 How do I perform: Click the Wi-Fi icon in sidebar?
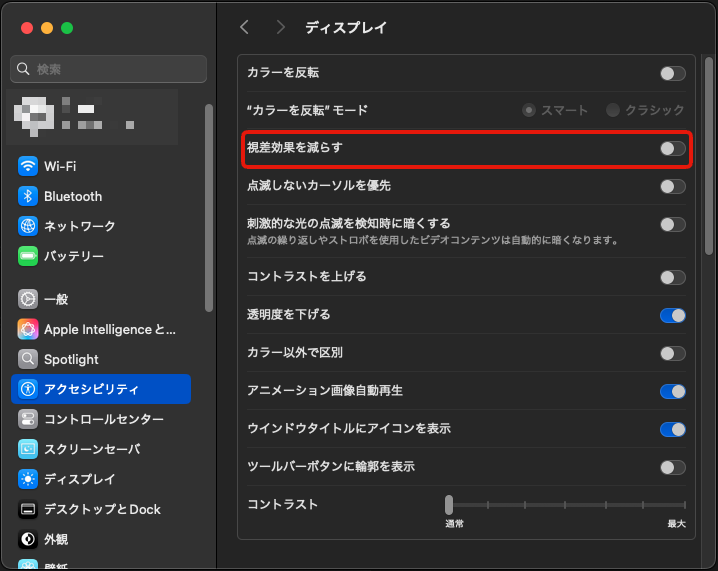coord(28,166)
